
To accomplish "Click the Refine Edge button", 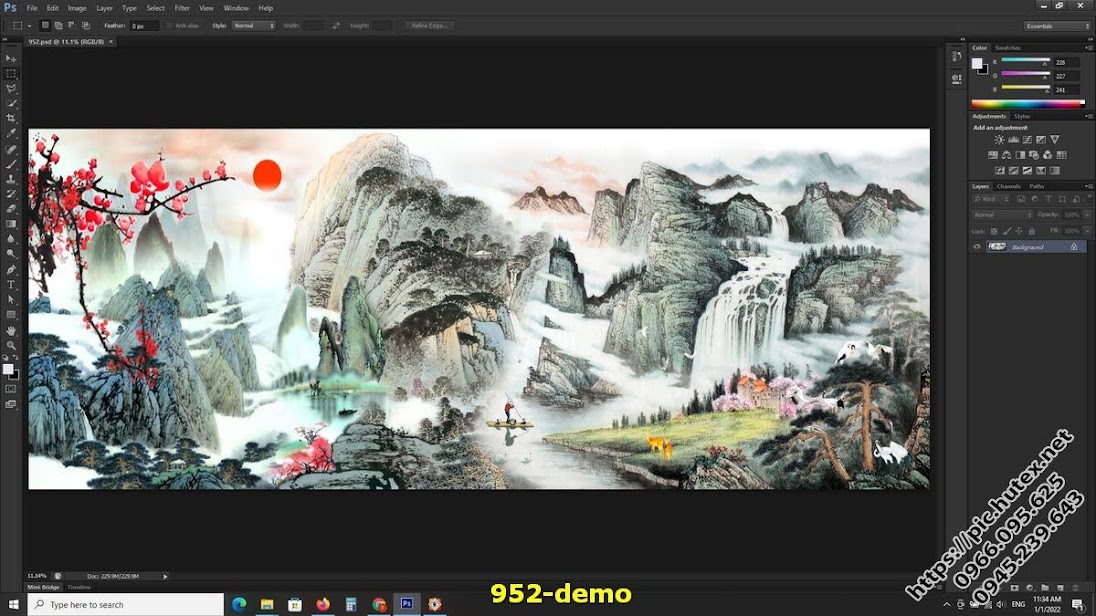I will click(429, 26).
